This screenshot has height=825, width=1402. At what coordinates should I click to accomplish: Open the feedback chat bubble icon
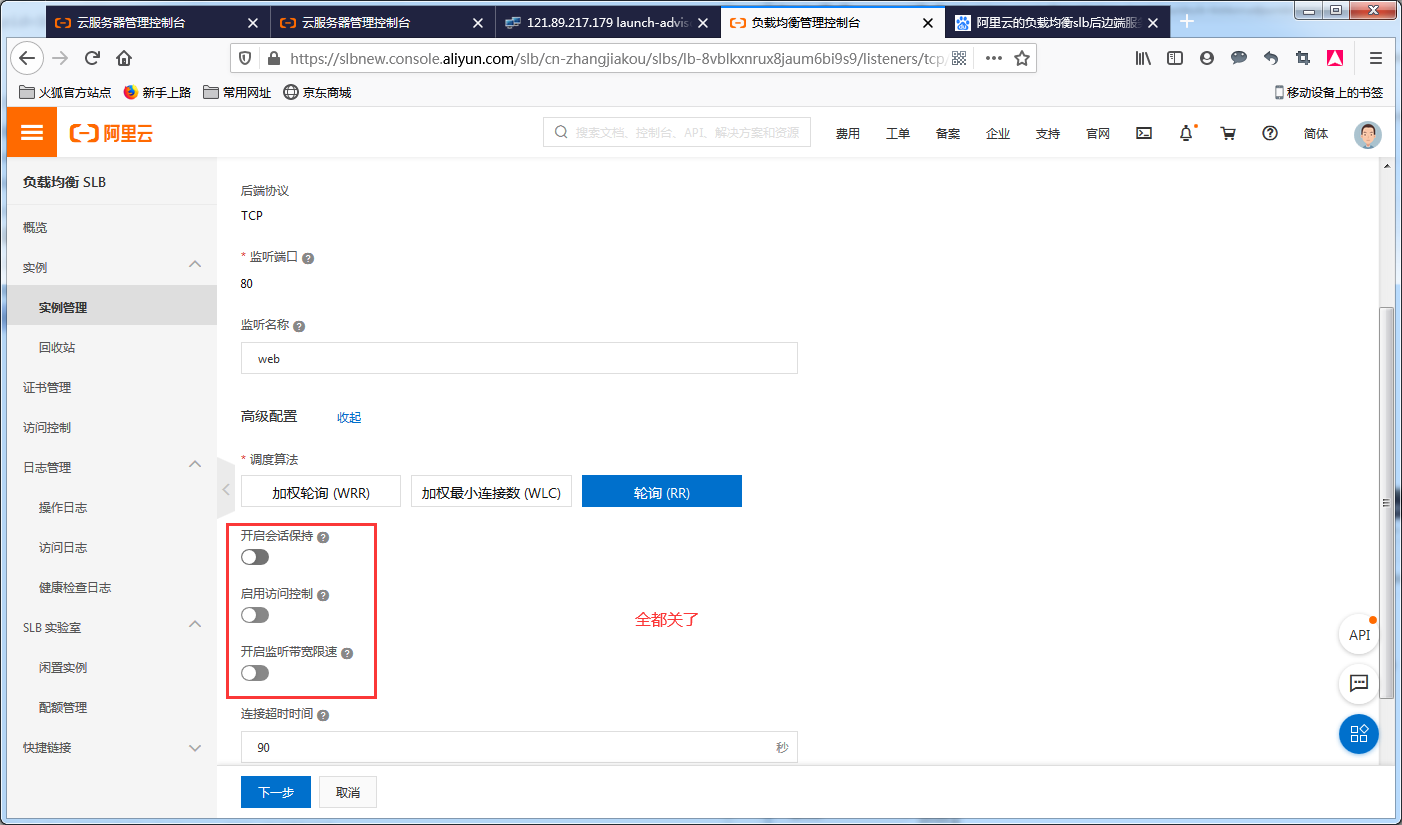tap(1358, 684)
